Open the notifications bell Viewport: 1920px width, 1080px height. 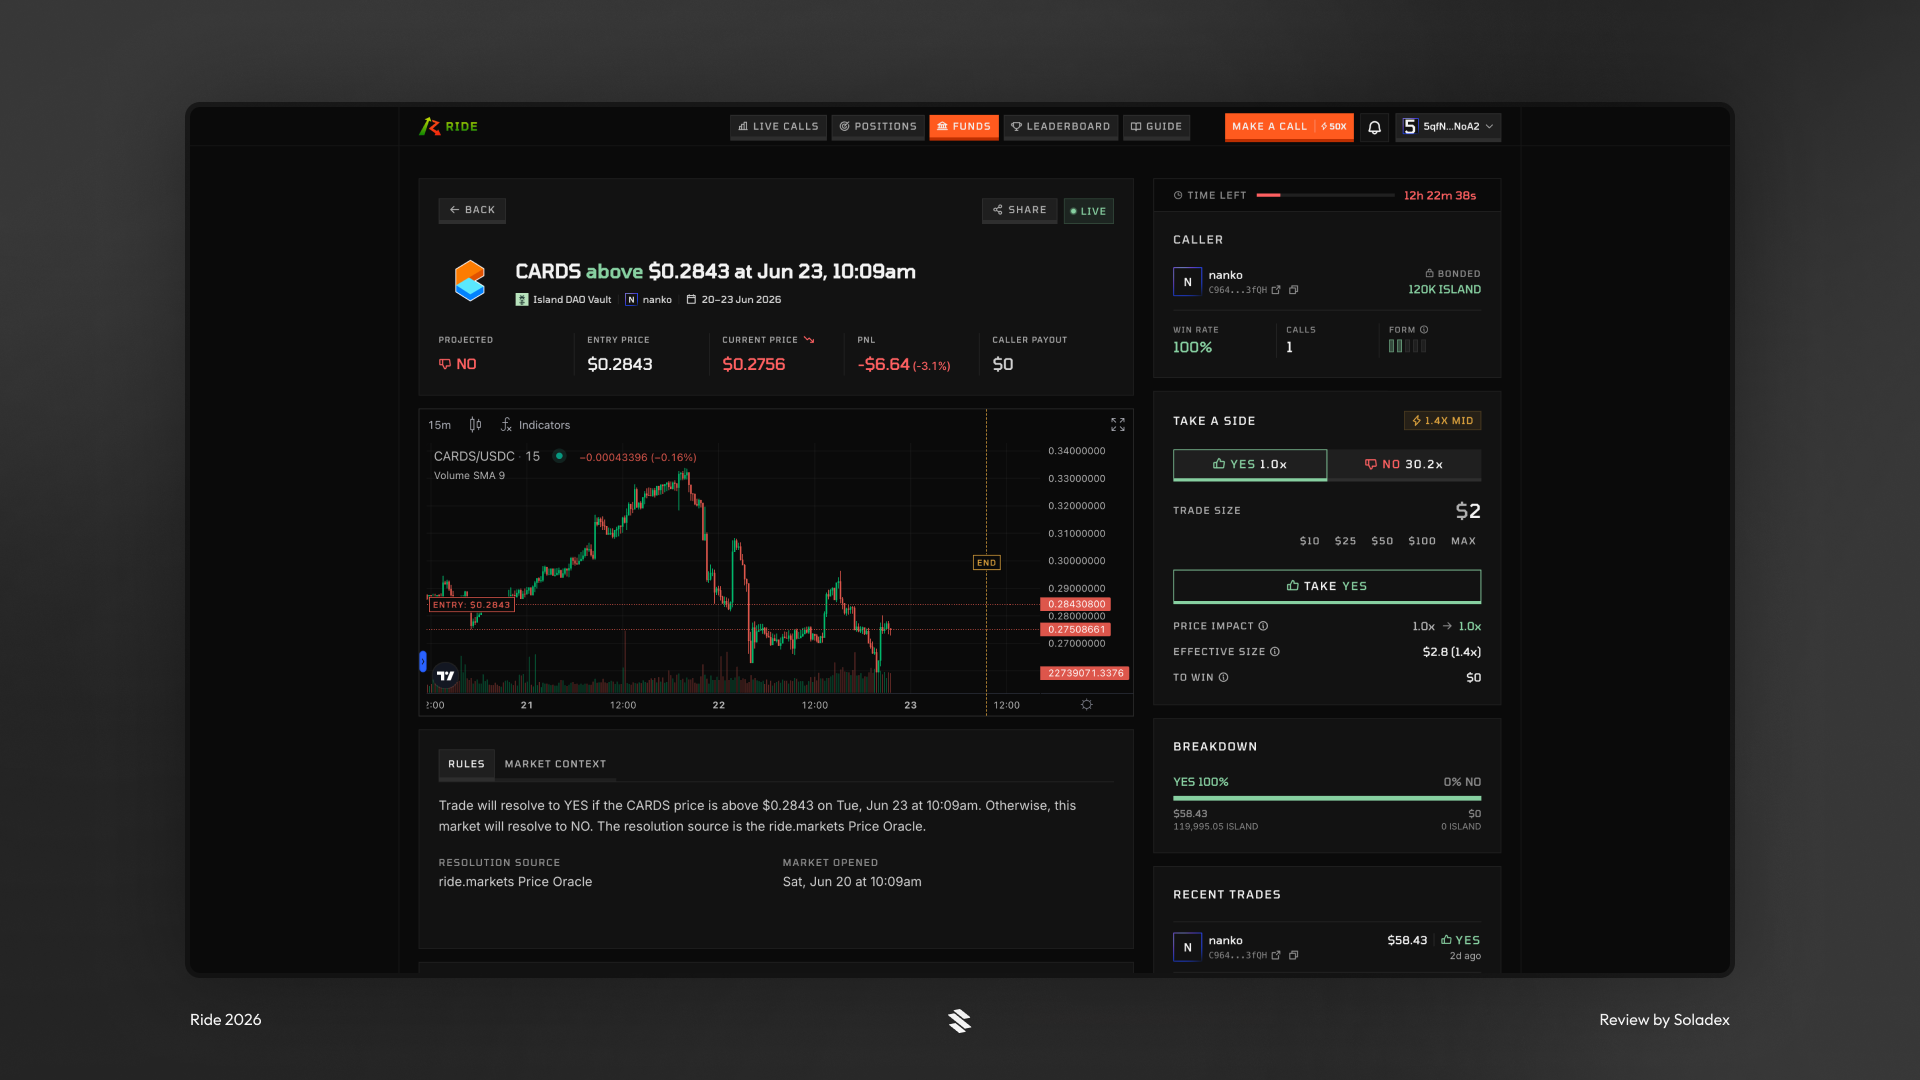1374,127
